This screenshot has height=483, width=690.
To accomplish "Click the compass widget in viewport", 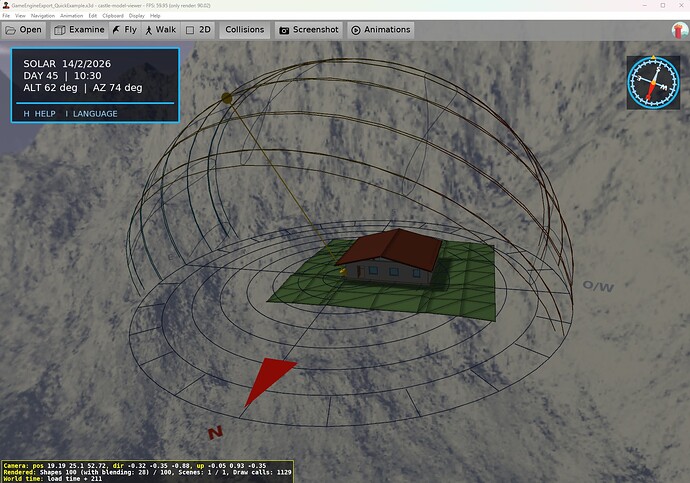I will click(653, 82).
